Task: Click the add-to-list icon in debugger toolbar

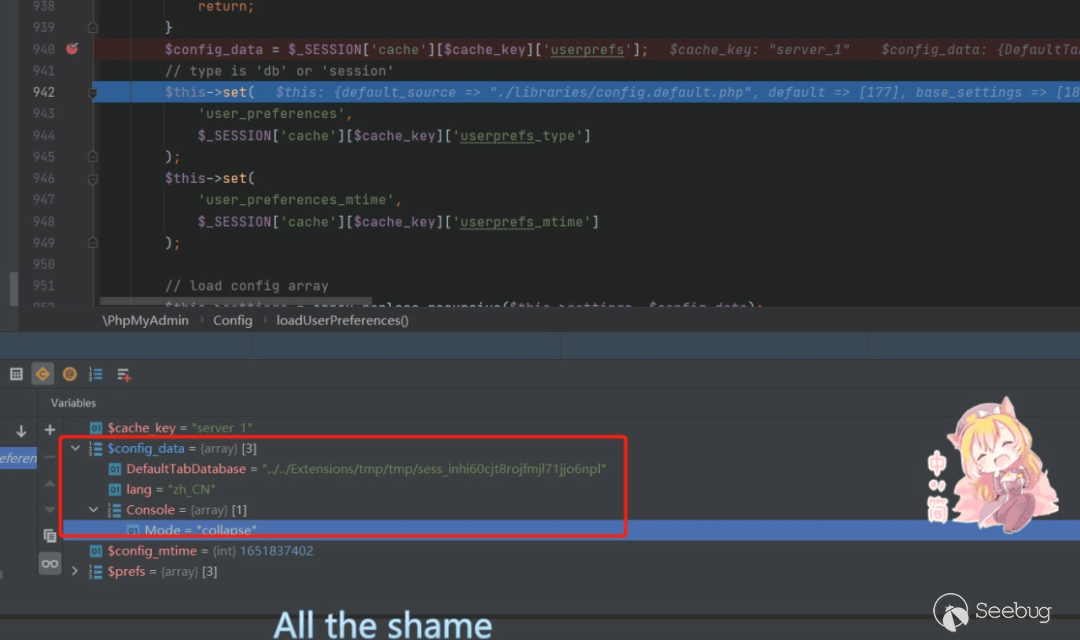Action: pyautogui.click(x=124, y=375)
